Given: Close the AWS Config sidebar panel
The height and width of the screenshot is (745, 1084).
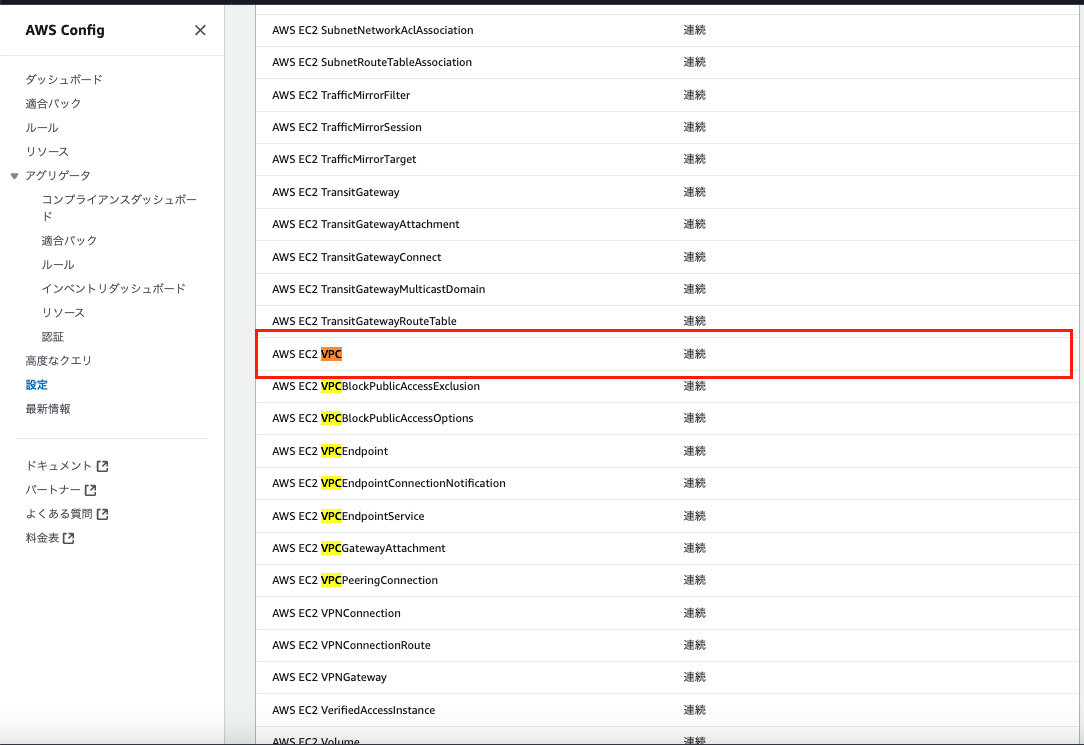Looking at the screenshot, I should click(200, 30).
